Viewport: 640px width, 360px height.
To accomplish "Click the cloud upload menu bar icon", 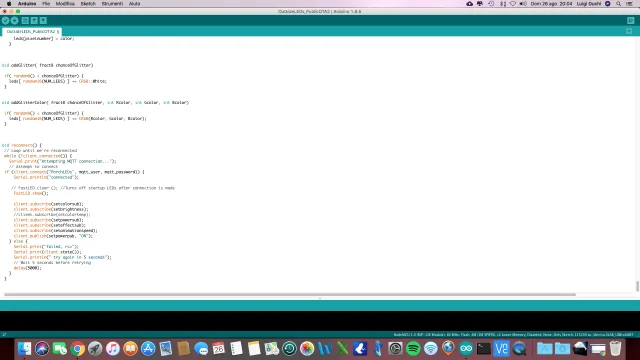I will coord(469,4).
